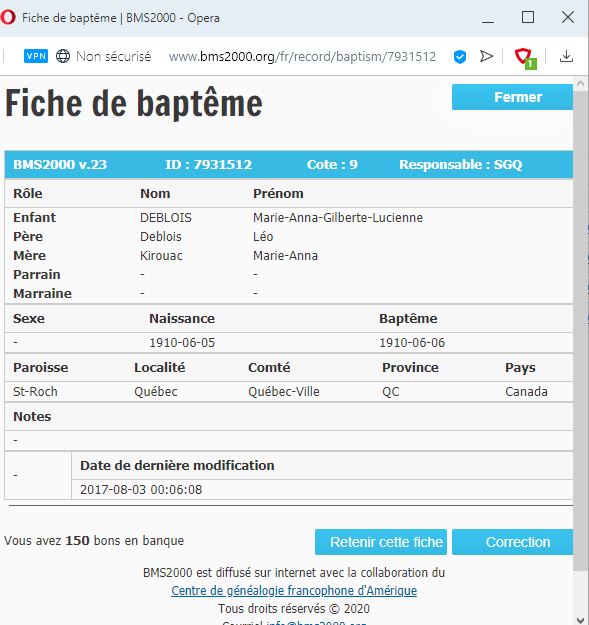
Task: Toggle the VPN badge in address bar
Action: click(x=36, y=56)
